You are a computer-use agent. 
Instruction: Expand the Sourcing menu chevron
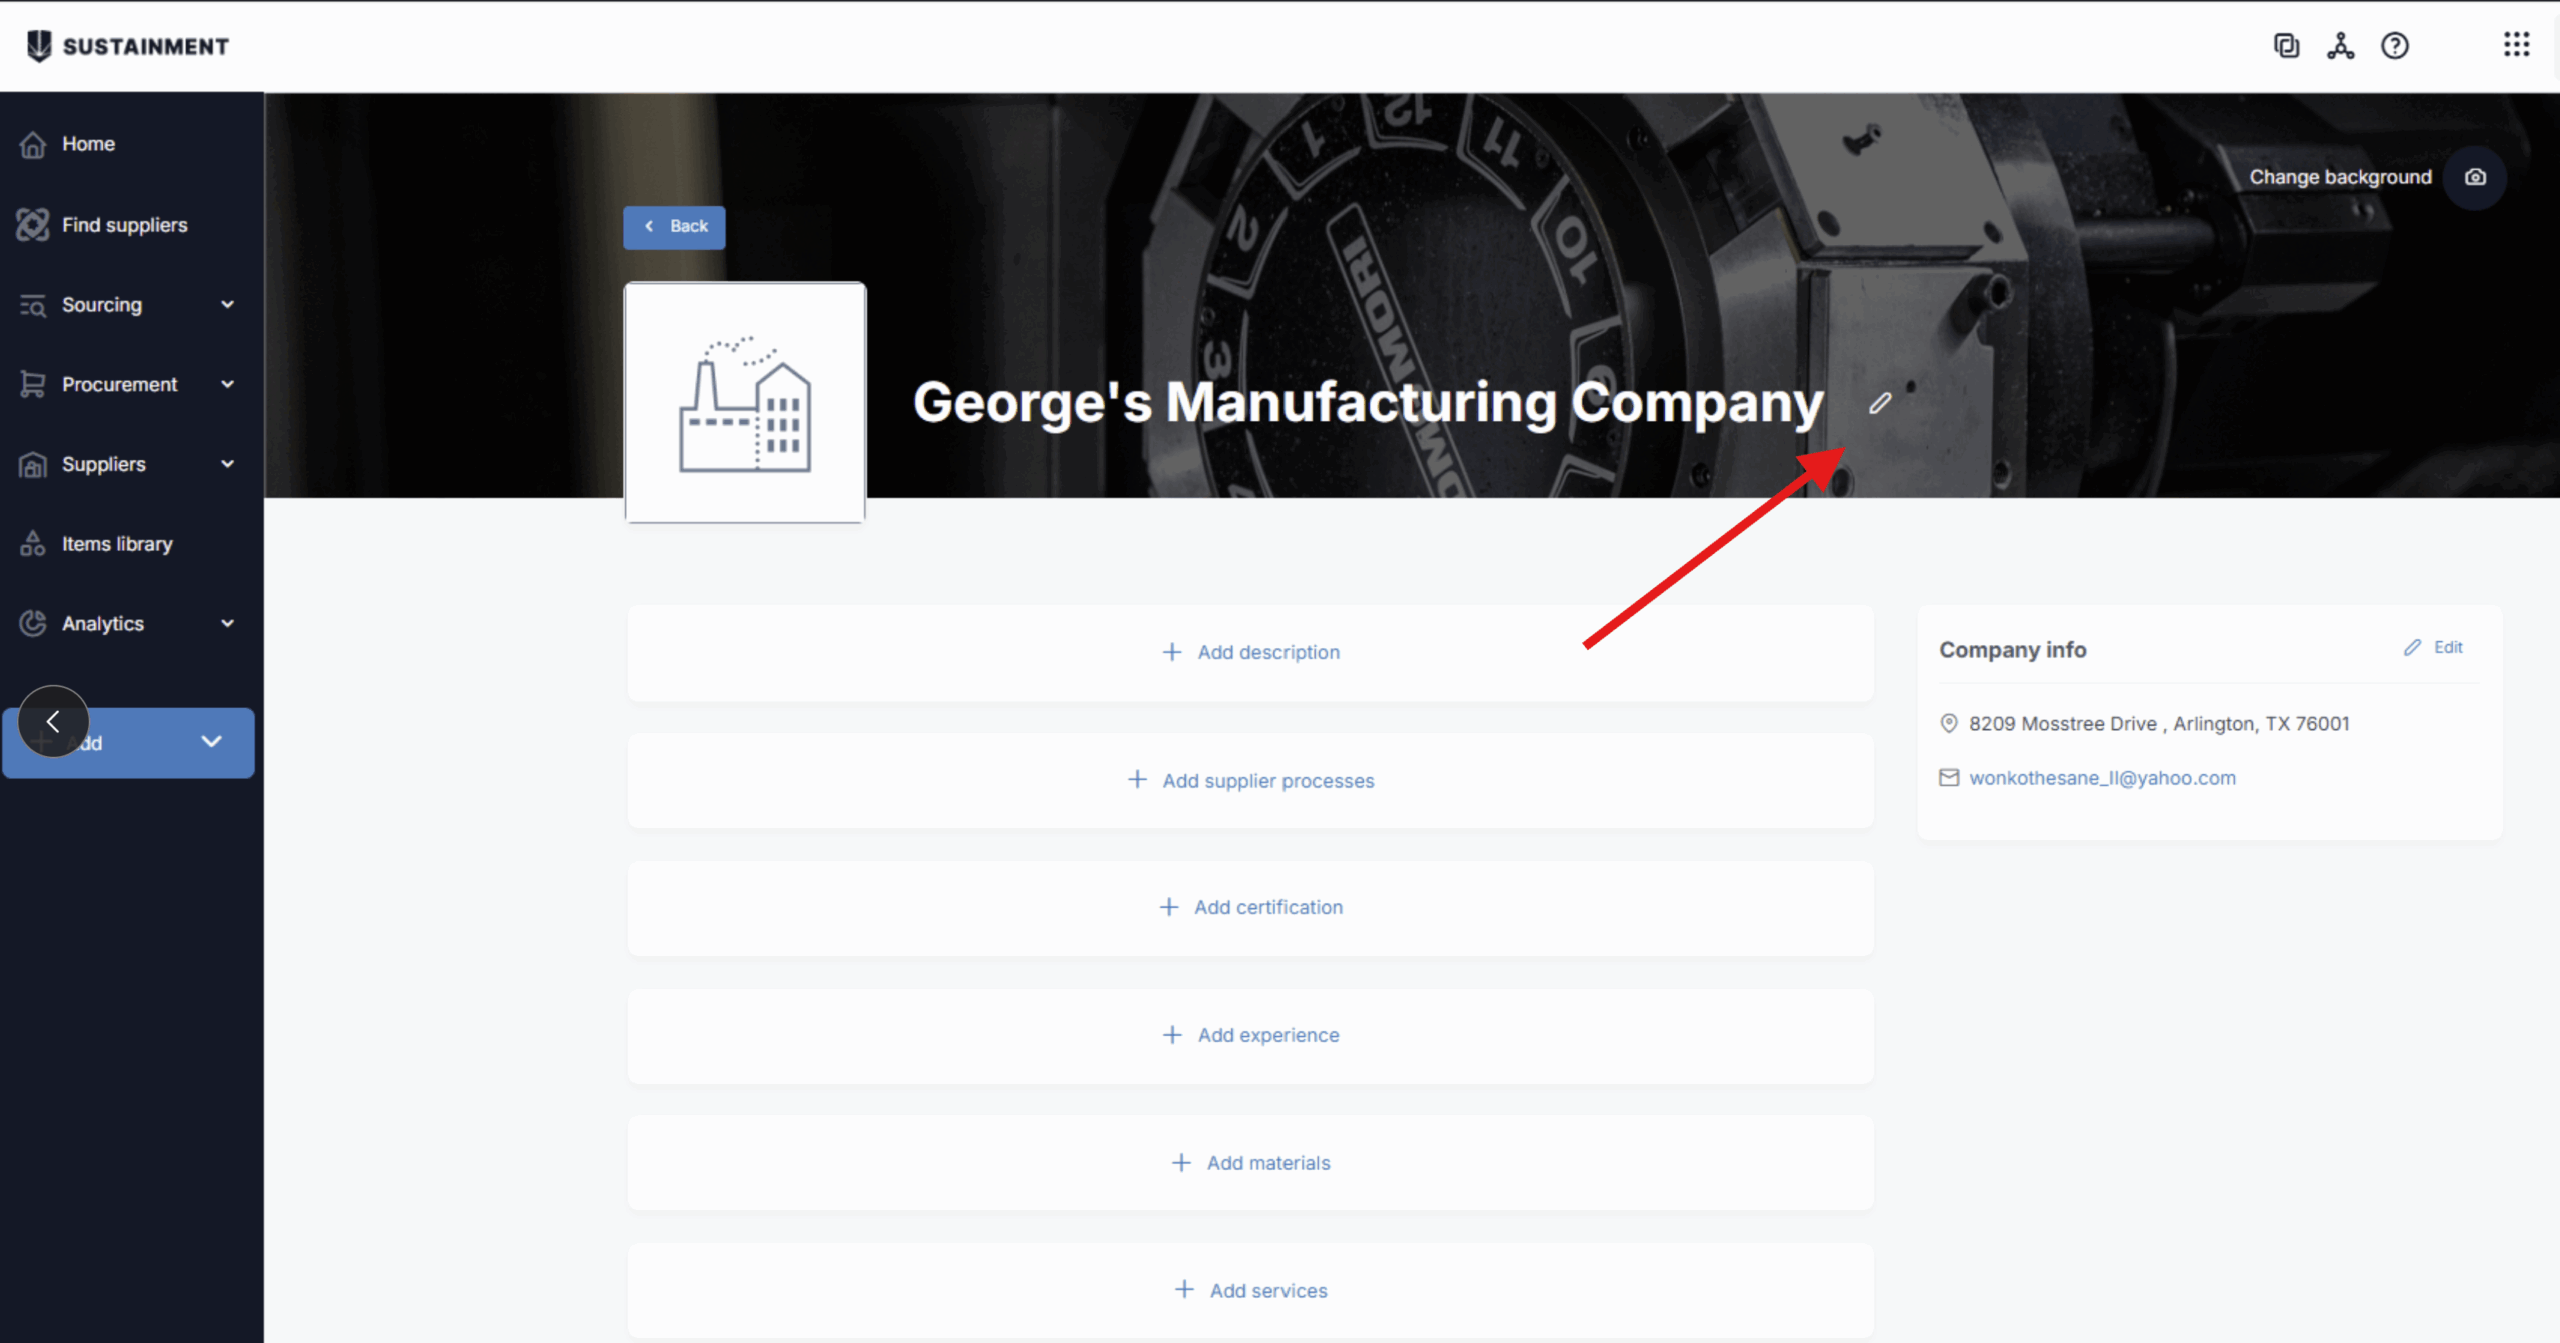[228, 304]
